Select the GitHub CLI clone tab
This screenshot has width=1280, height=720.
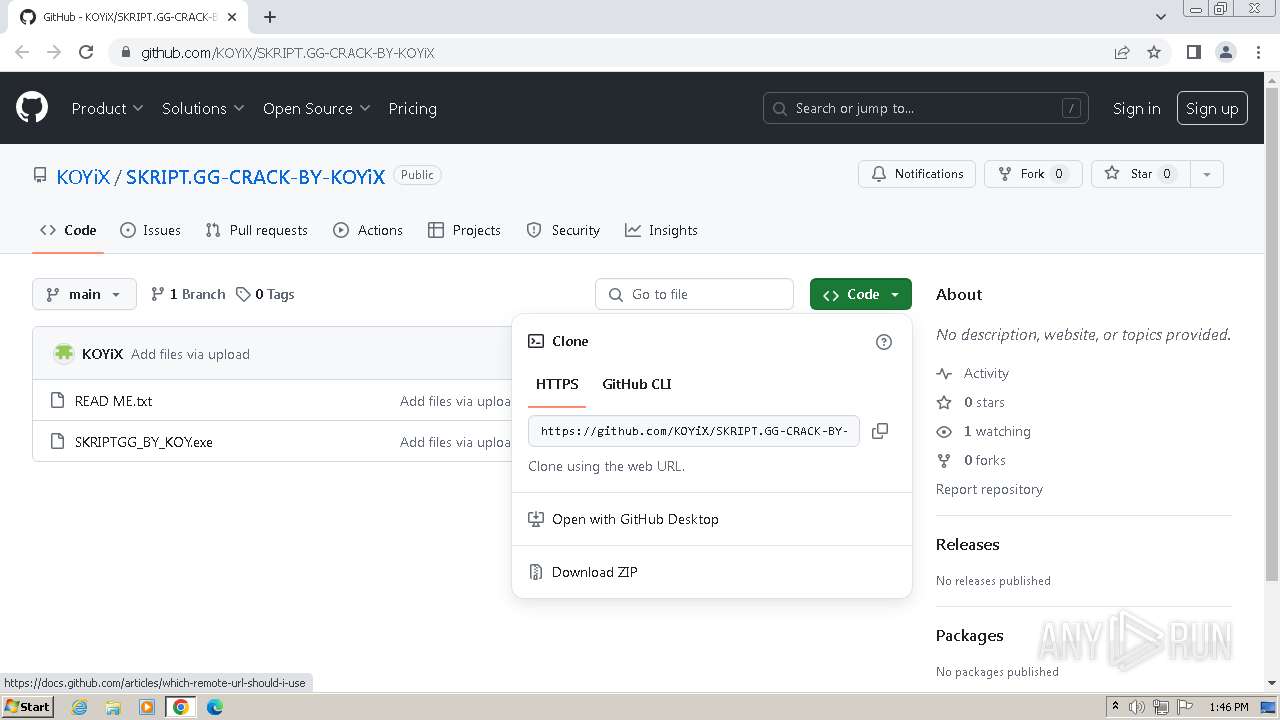point(637,384)
